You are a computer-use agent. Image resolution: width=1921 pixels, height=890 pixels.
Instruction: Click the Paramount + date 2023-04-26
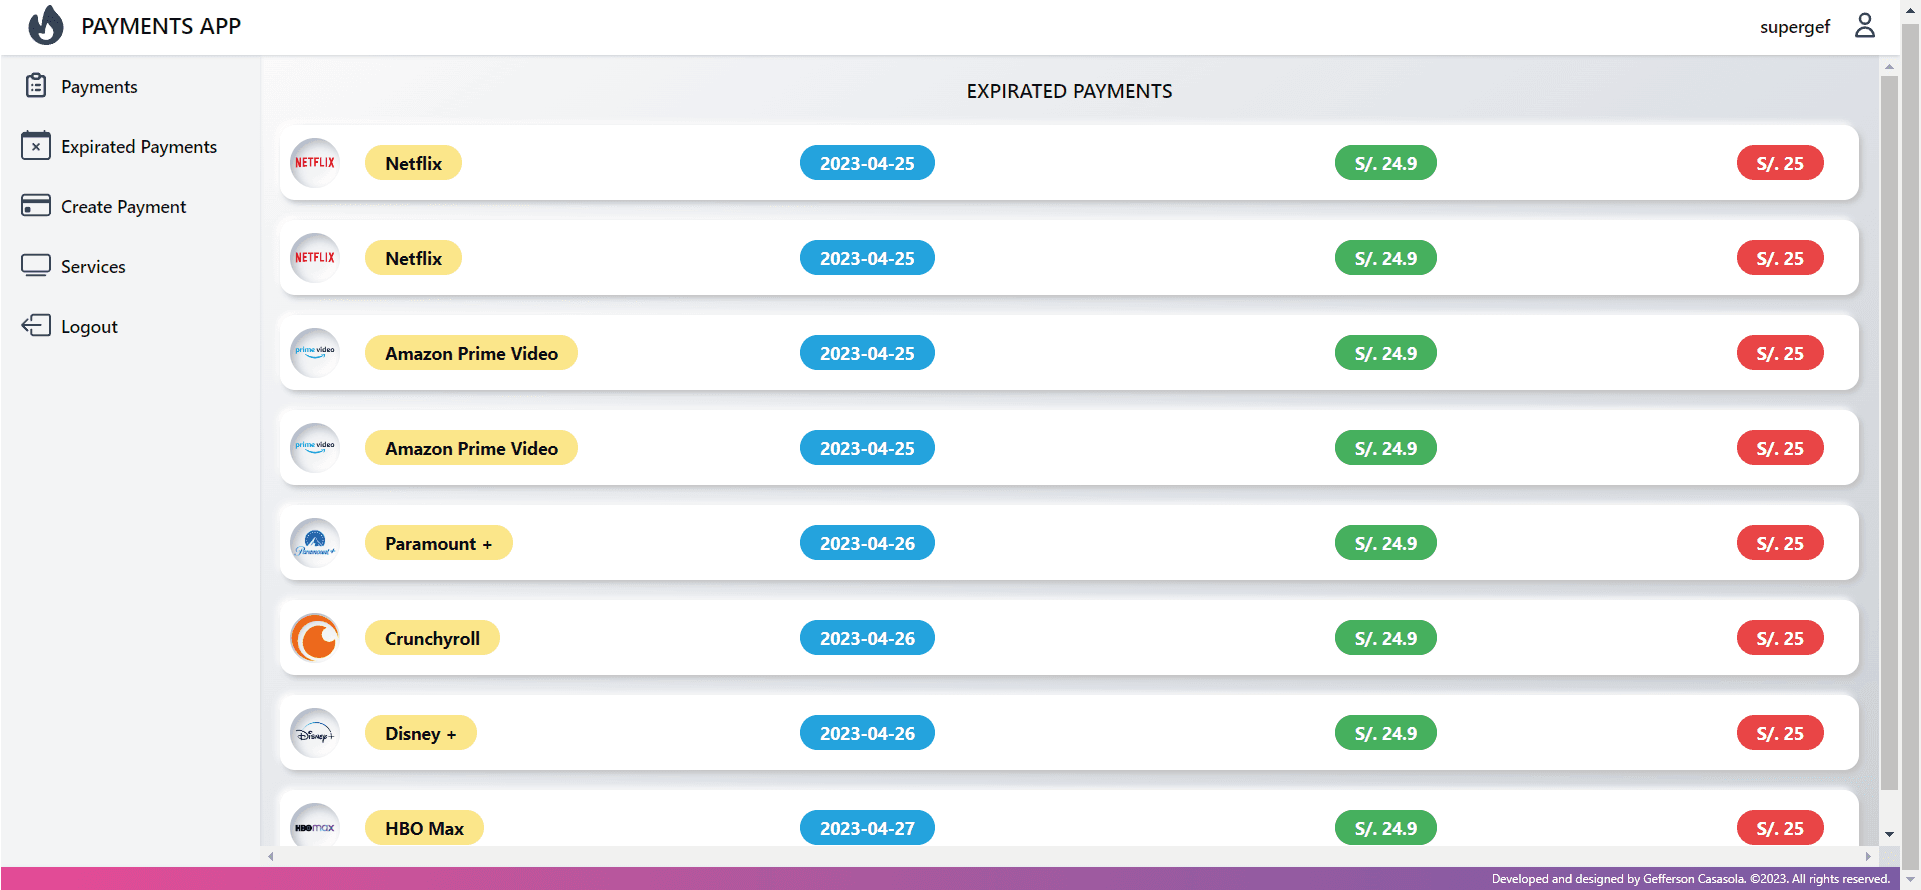click(x=867, y=543)
